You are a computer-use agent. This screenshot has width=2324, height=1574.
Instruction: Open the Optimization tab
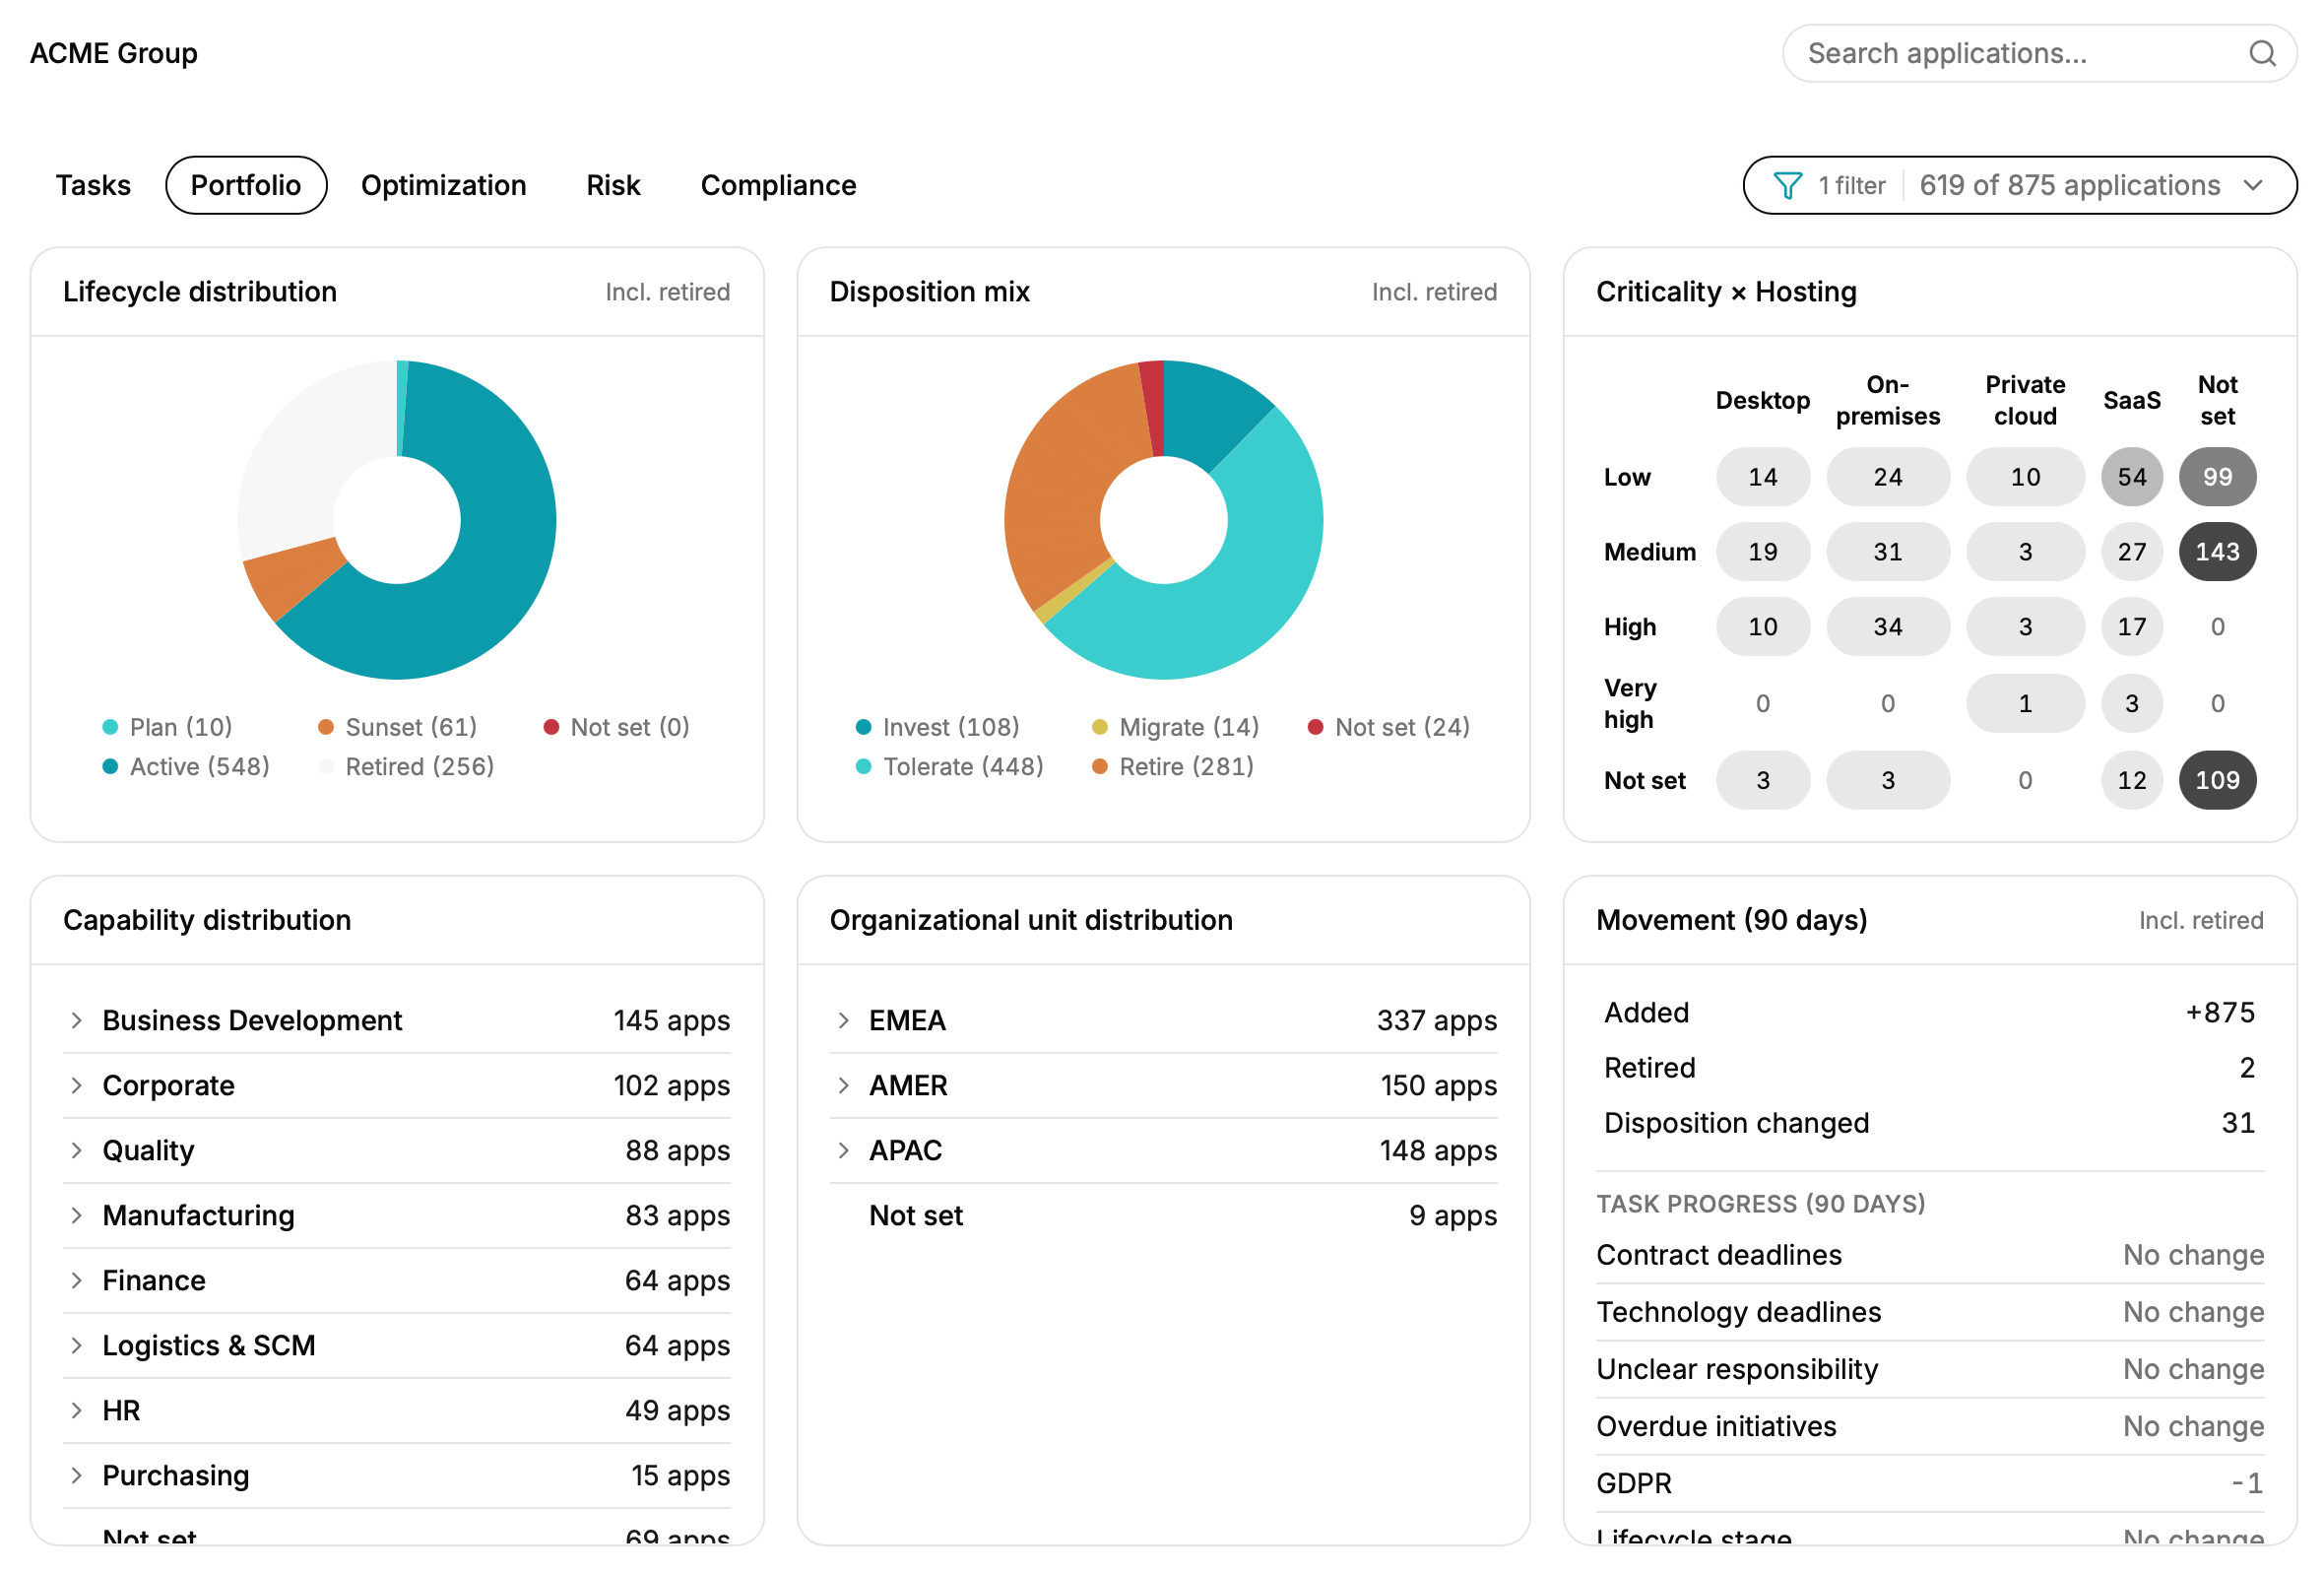click(443, 185)
